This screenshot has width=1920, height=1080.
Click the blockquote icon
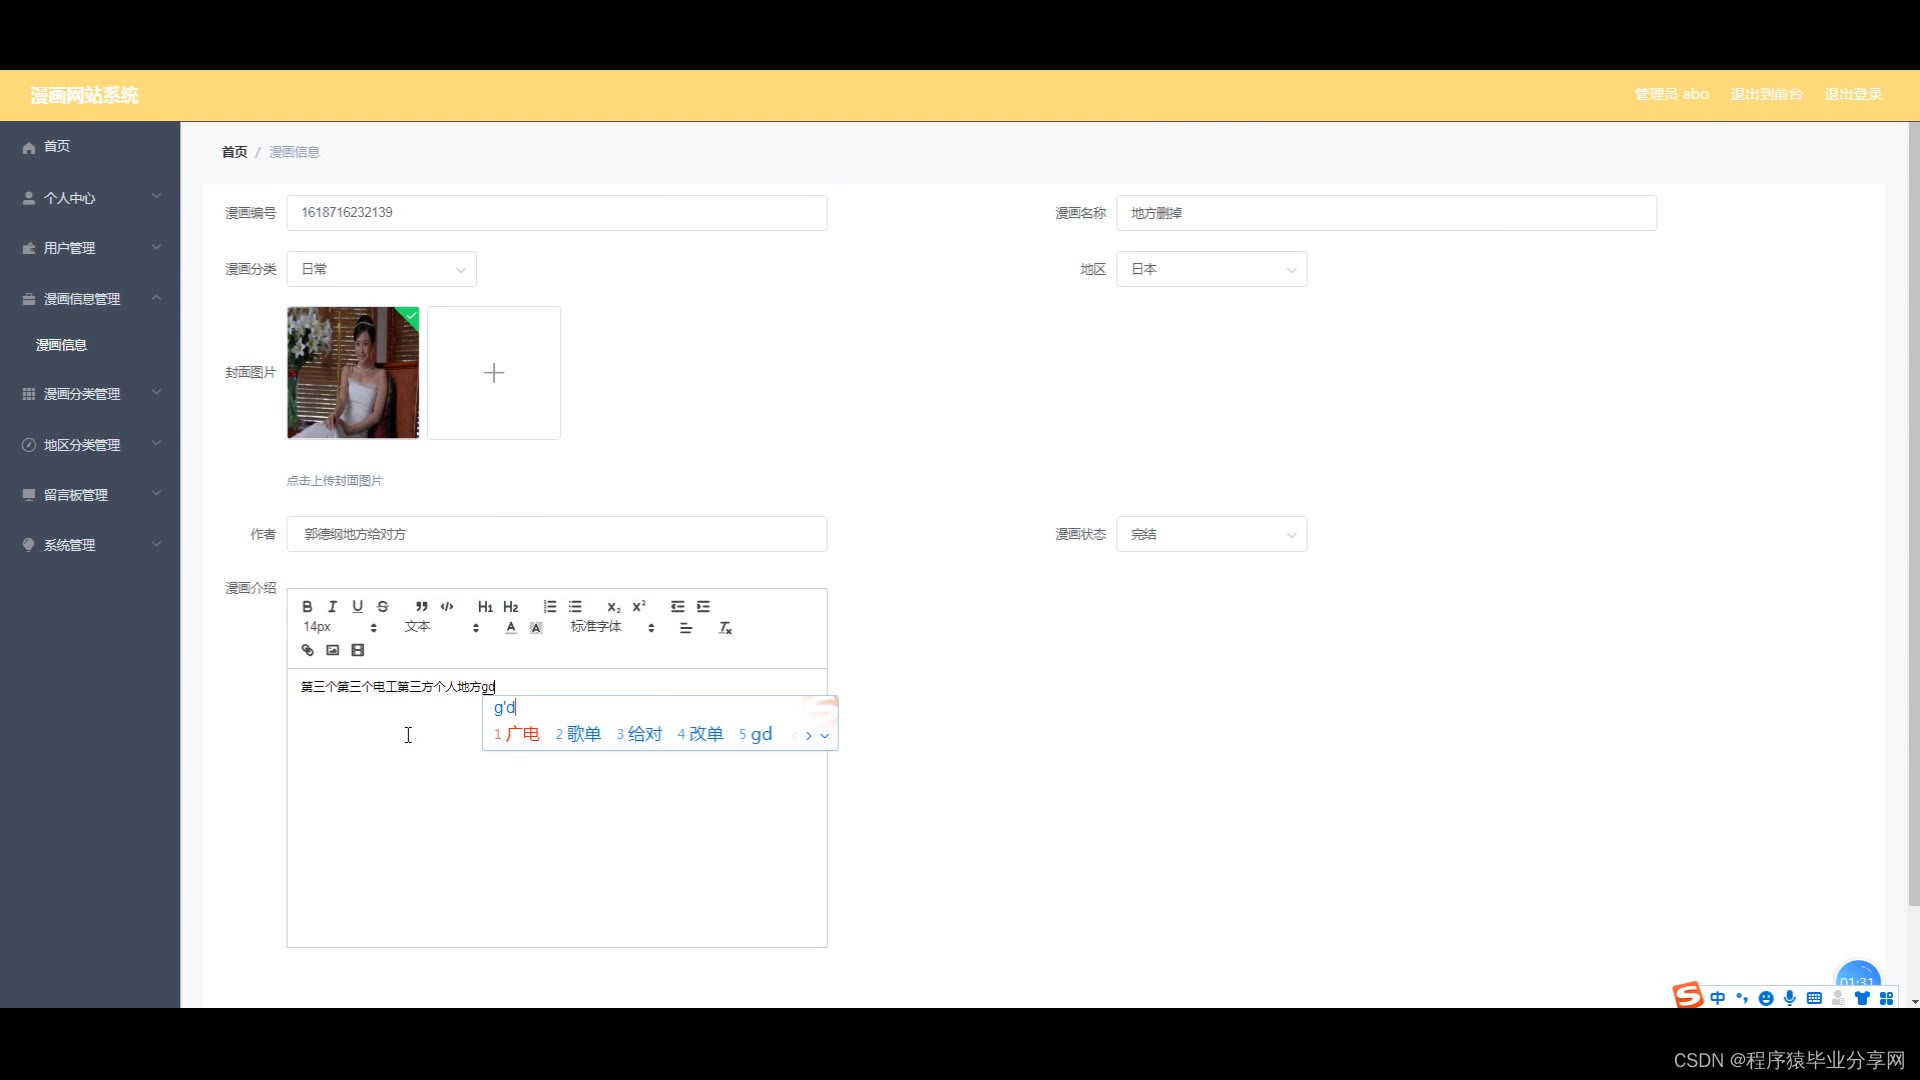click(x=422, y=607)
